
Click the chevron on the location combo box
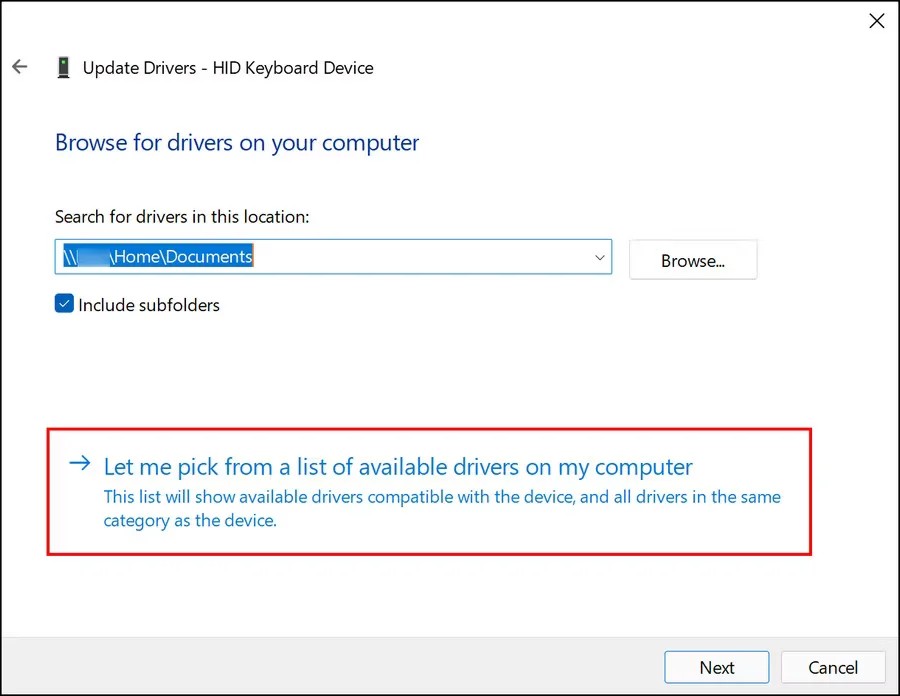(600, 256)
